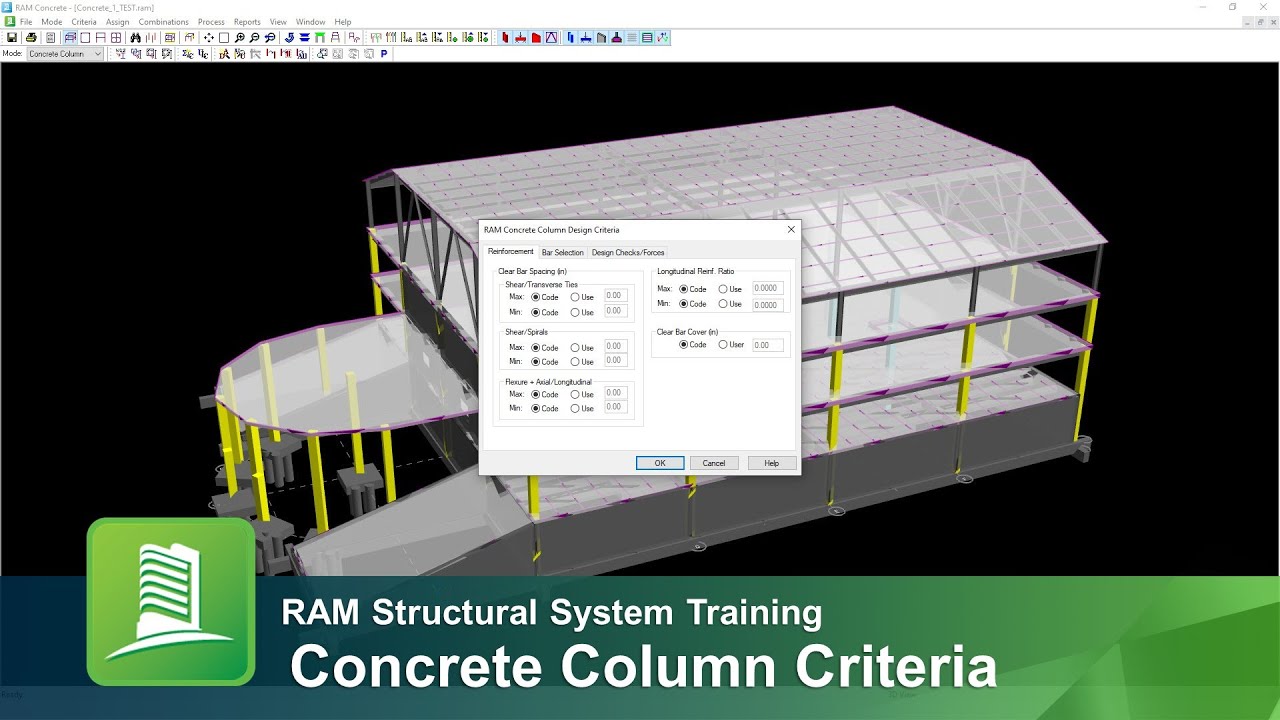
Task: Click the U-c toolbar icon
Action: pos(203,54)
